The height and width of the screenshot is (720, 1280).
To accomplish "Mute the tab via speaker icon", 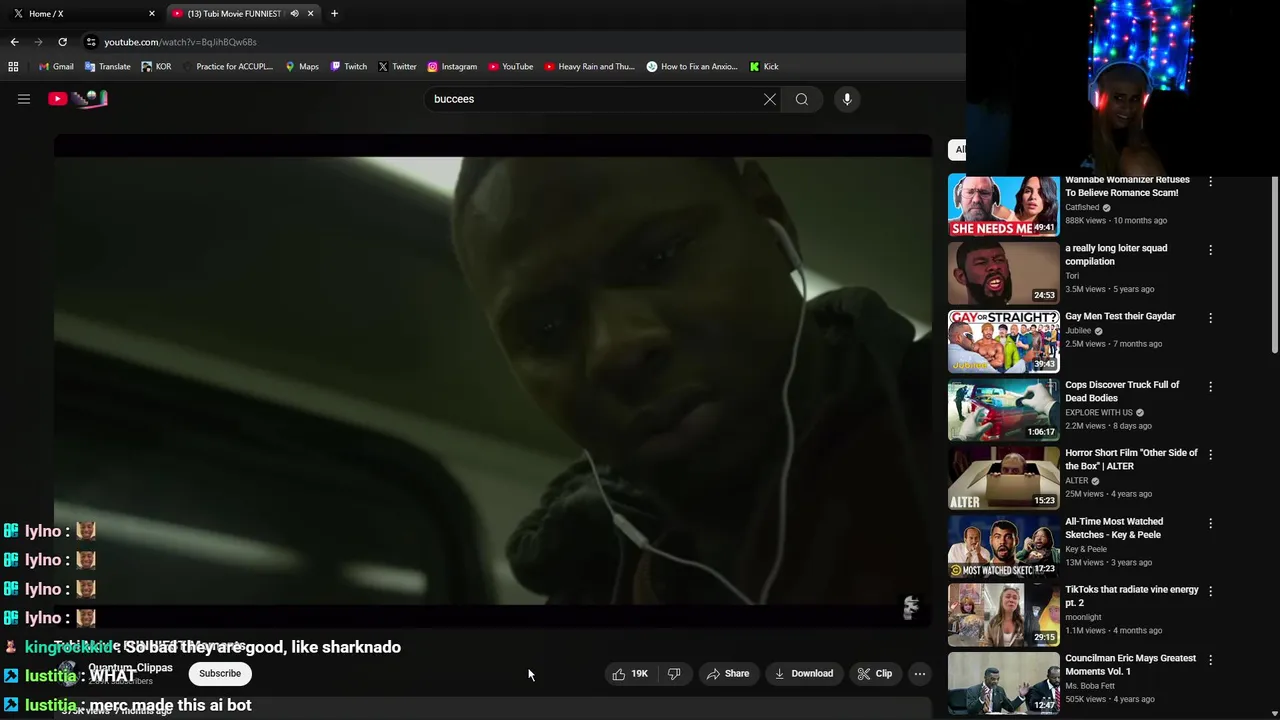I will pyautogui.click(x=294, y=13).
